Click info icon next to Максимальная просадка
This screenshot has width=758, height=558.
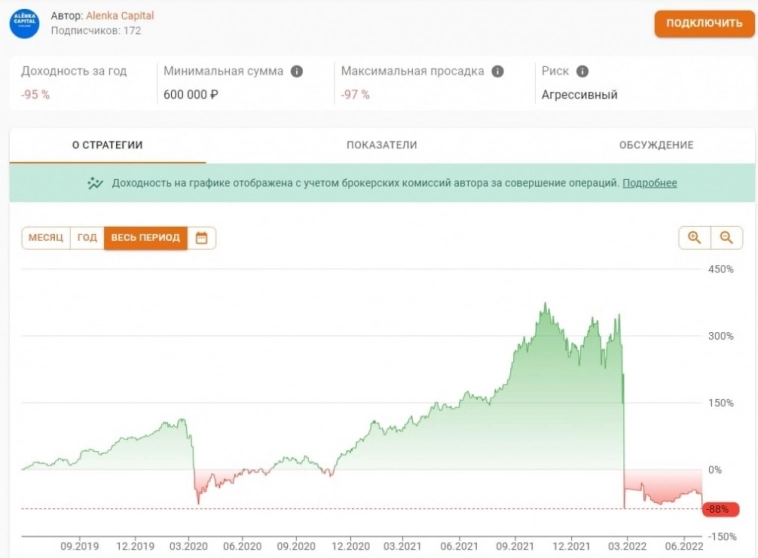498,72
